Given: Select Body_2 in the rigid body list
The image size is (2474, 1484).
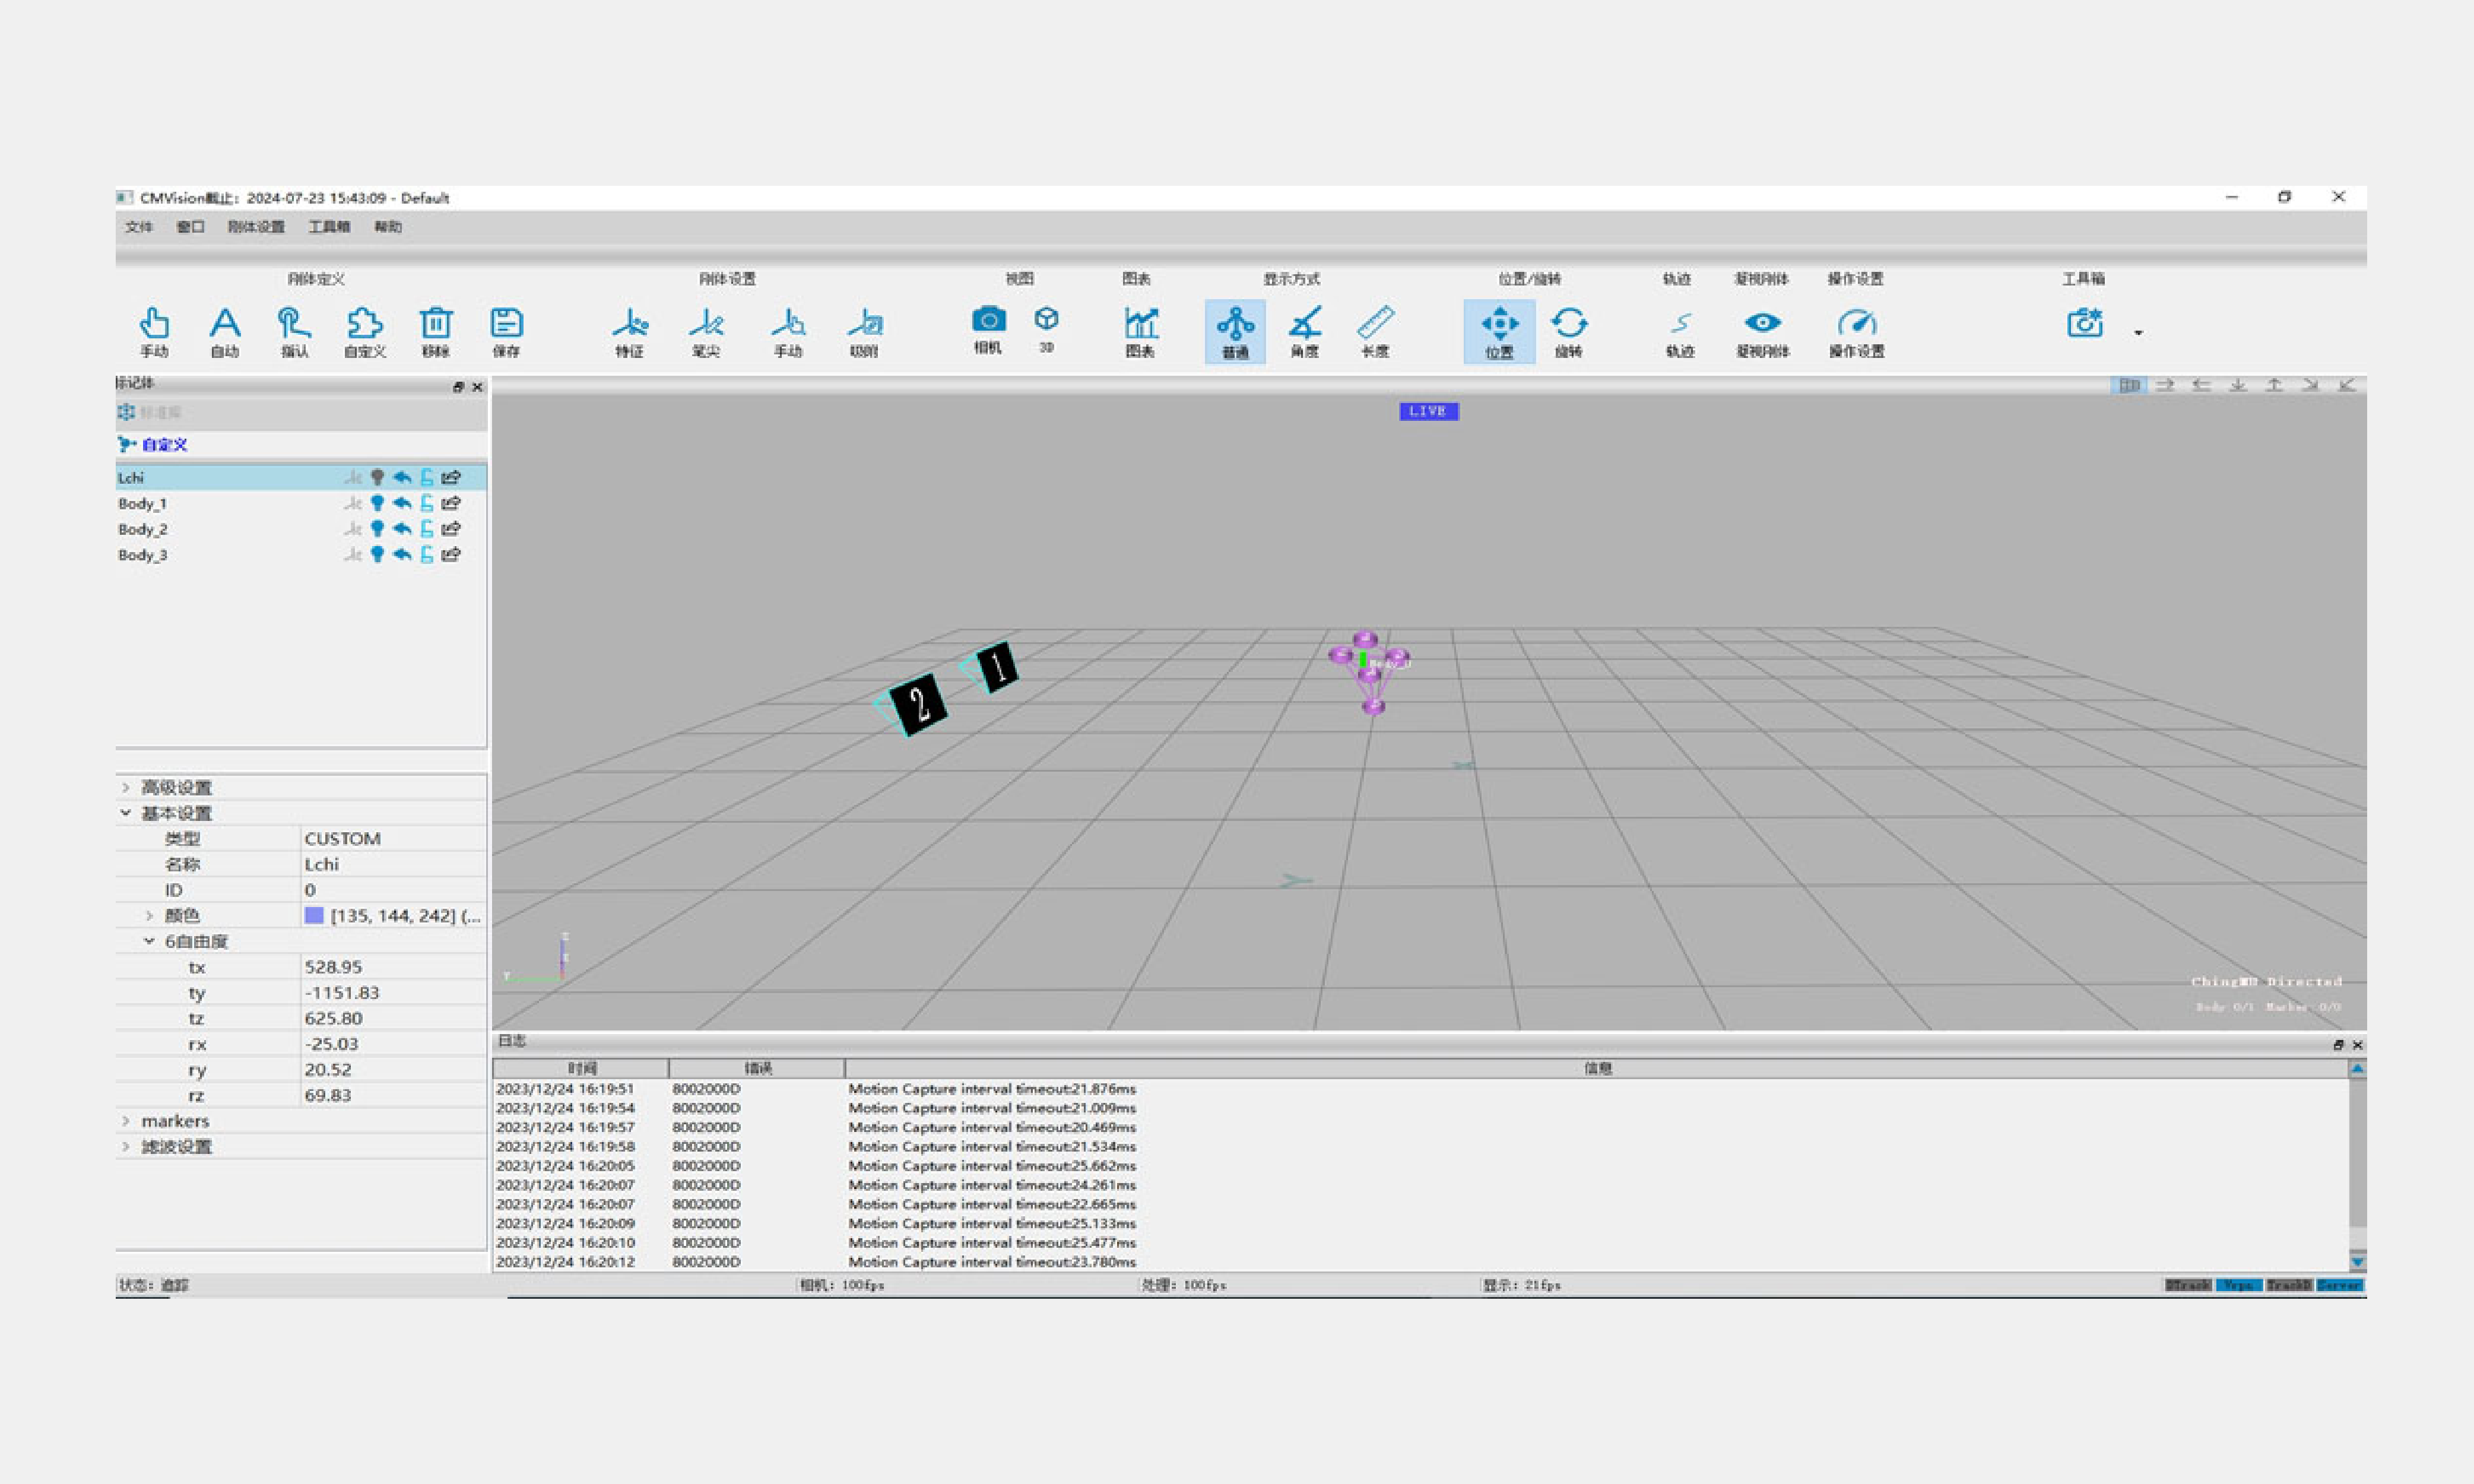Looking at the screenshot, I should 143,529.
